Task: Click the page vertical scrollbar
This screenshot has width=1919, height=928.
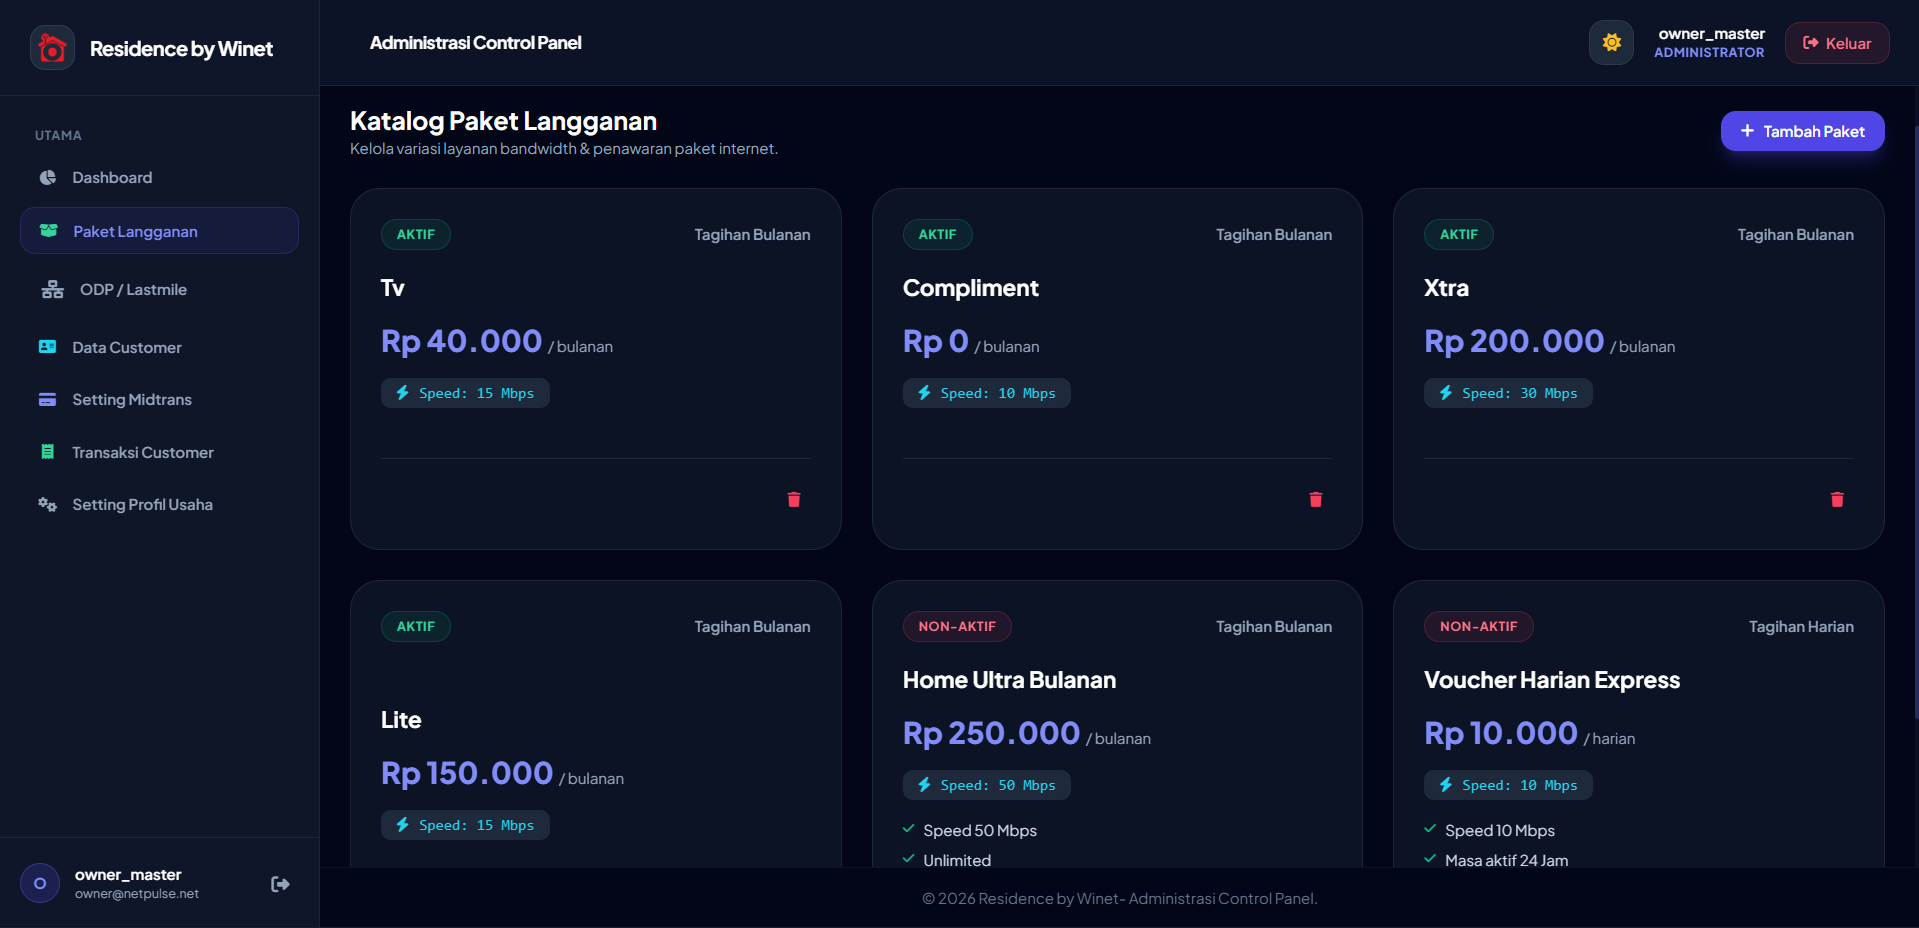Action: 1915,420
